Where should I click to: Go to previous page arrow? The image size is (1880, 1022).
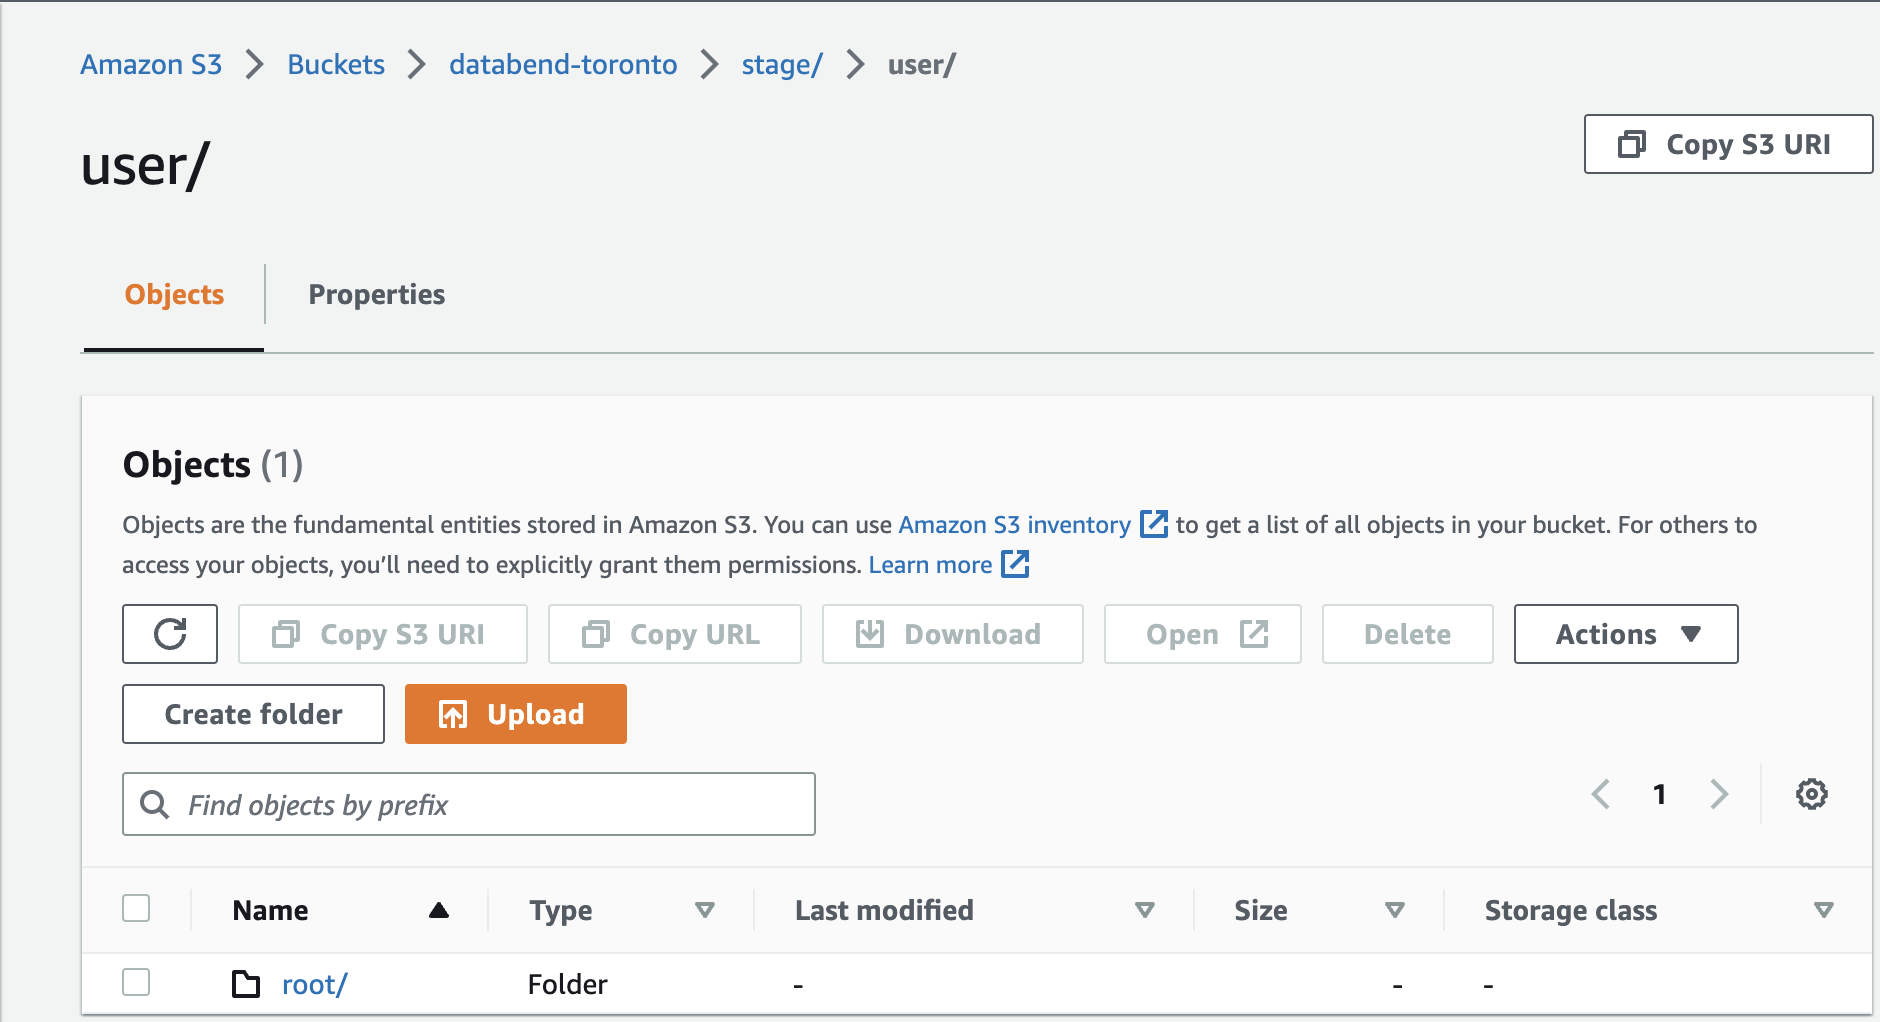coord(1601,794)
